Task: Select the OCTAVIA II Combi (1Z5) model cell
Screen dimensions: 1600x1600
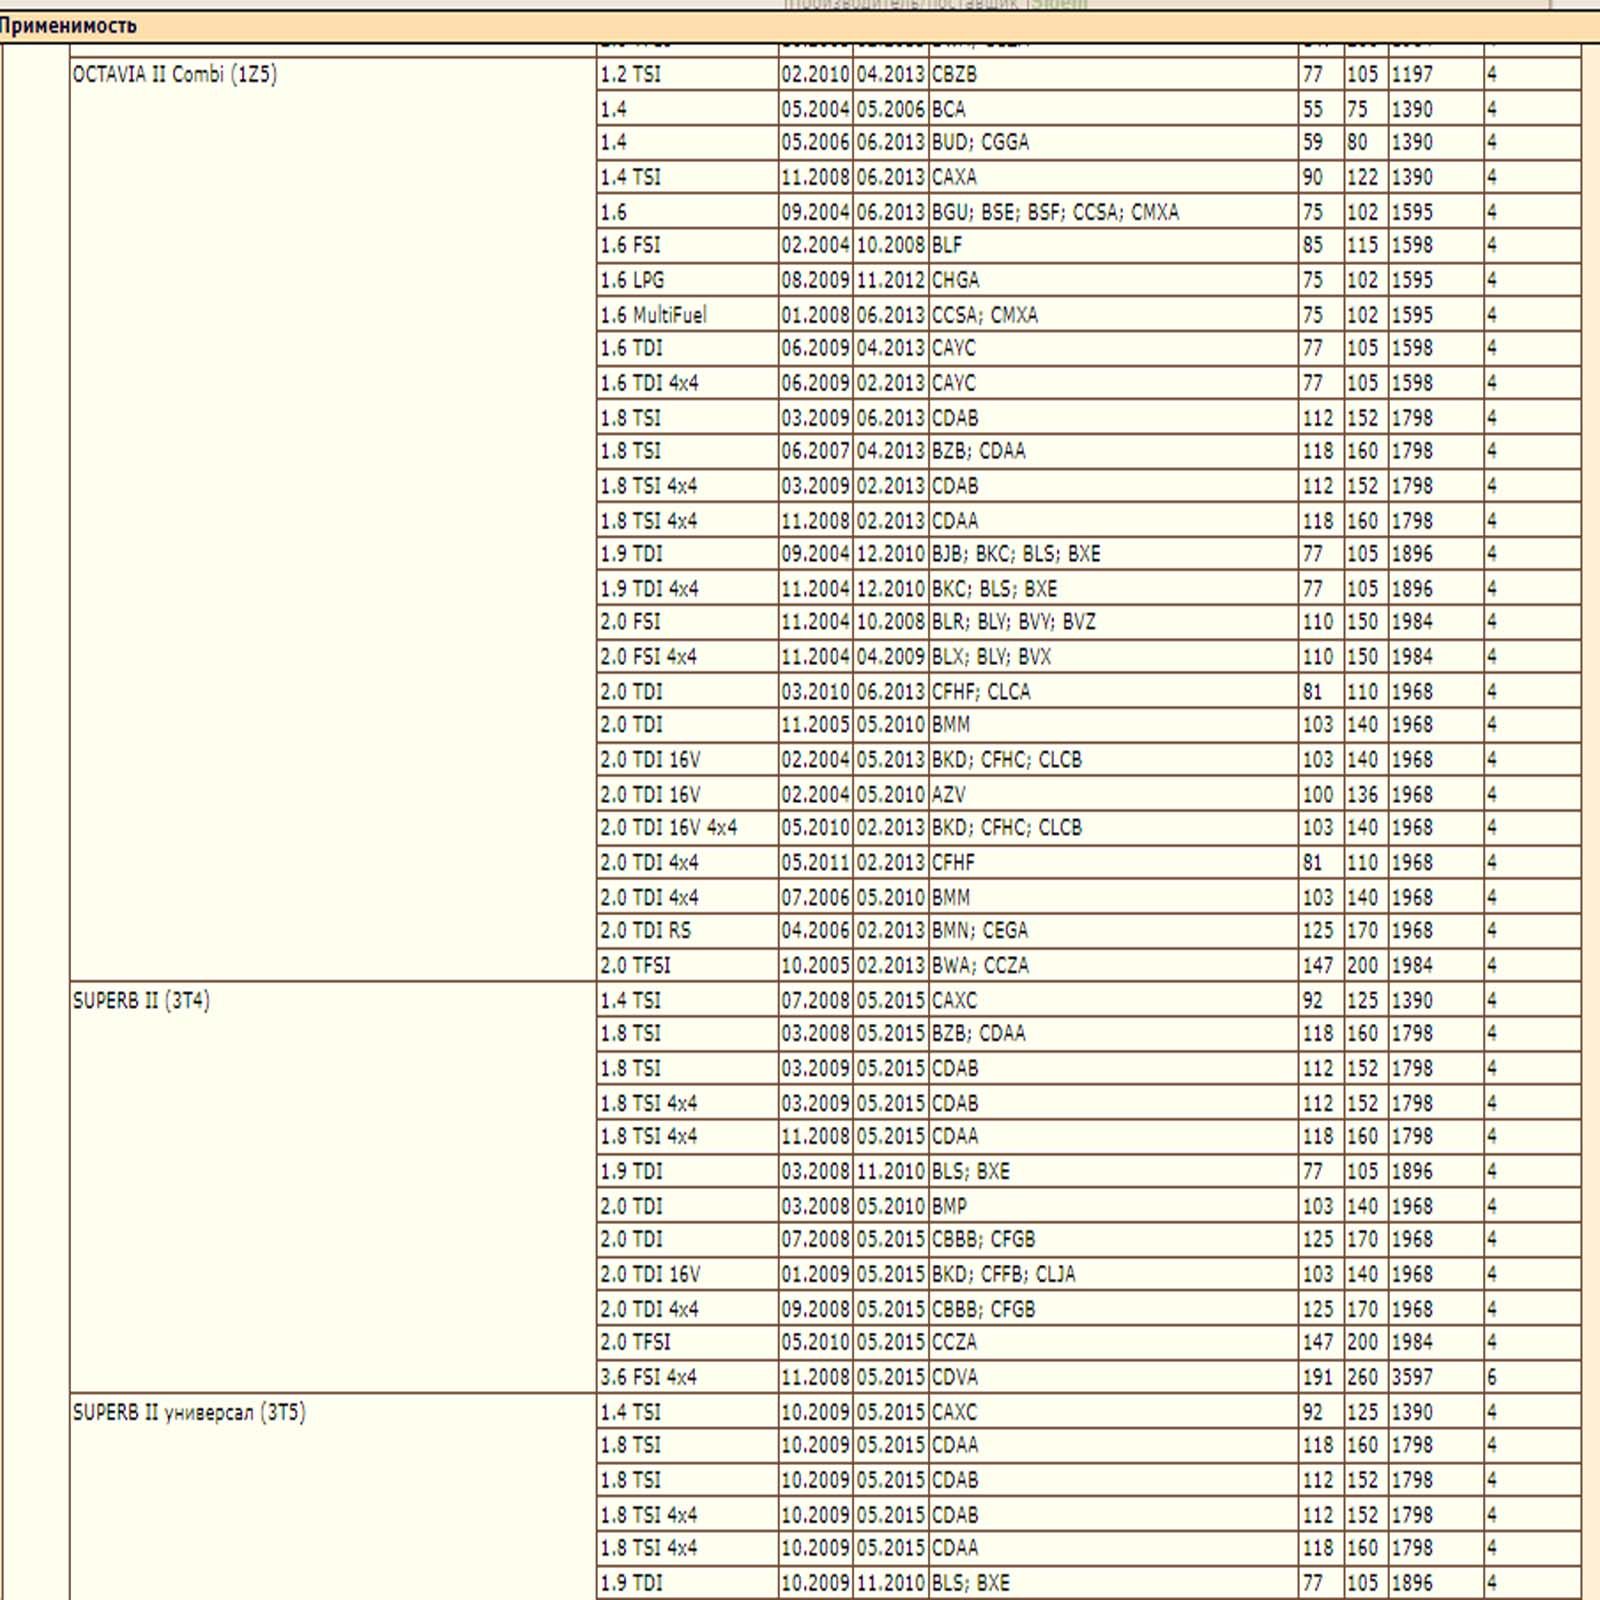Action: coord(333,519)
